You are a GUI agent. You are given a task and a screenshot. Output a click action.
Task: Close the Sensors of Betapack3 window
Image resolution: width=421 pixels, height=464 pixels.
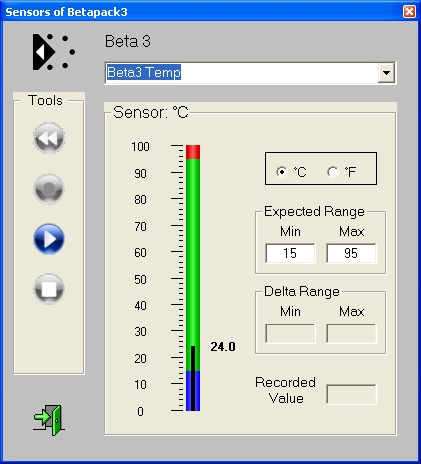409,12
